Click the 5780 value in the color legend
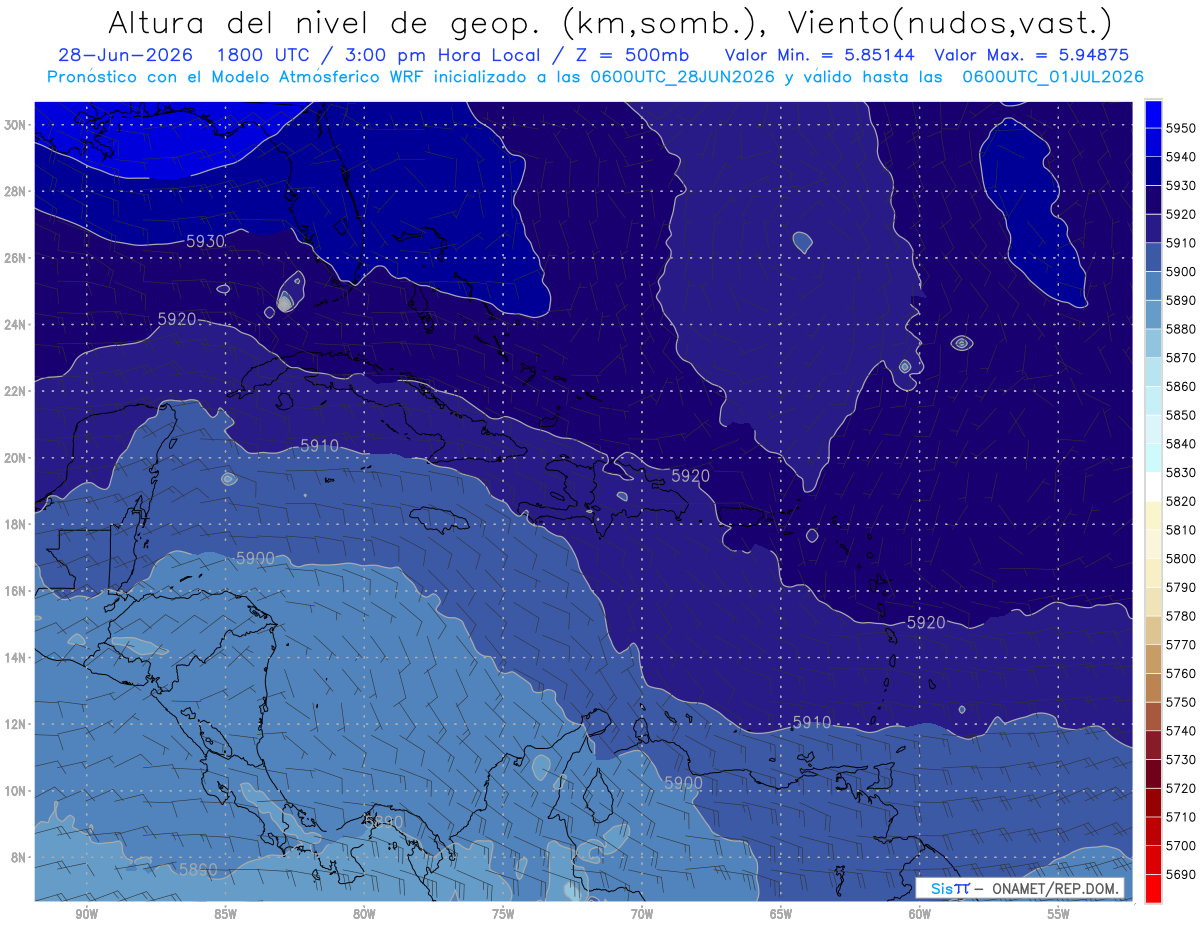Image resolution: width=1200 pixels, height=927 pixels. point(1180,615)
